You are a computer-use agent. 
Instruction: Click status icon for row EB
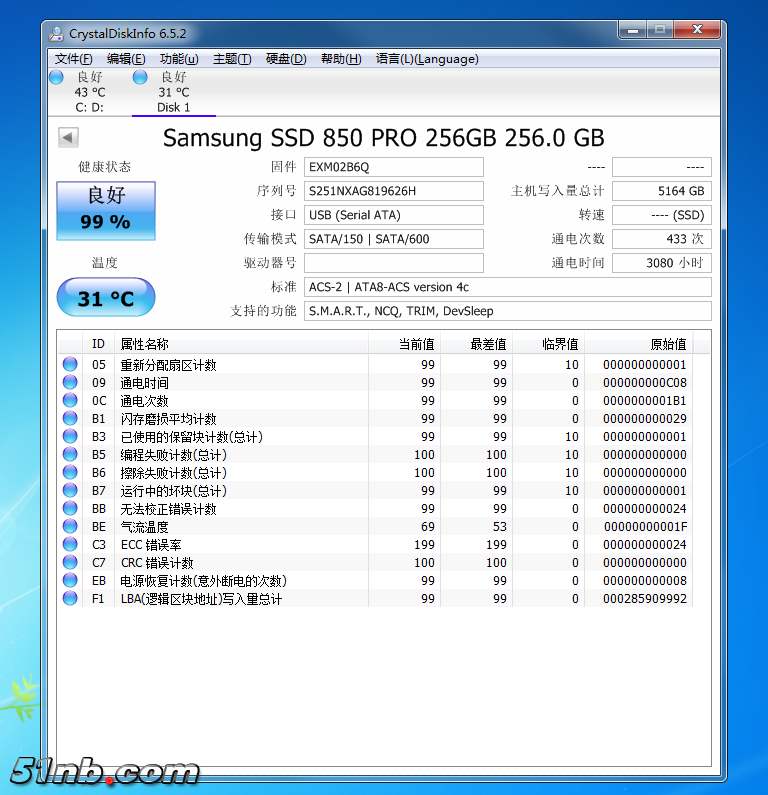pyautogui.click(x=70, y=580)
